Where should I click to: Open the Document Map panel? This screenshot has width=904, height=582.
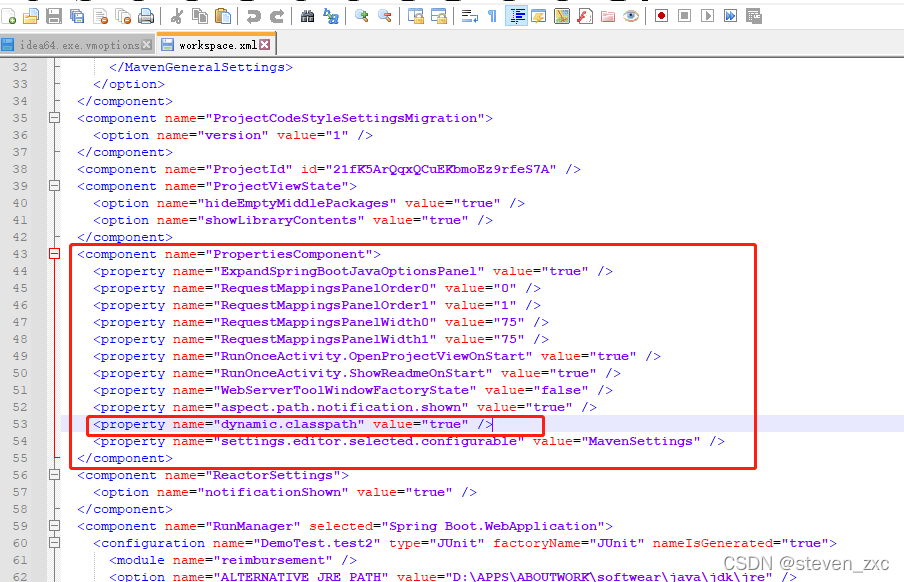click(562, 16)
